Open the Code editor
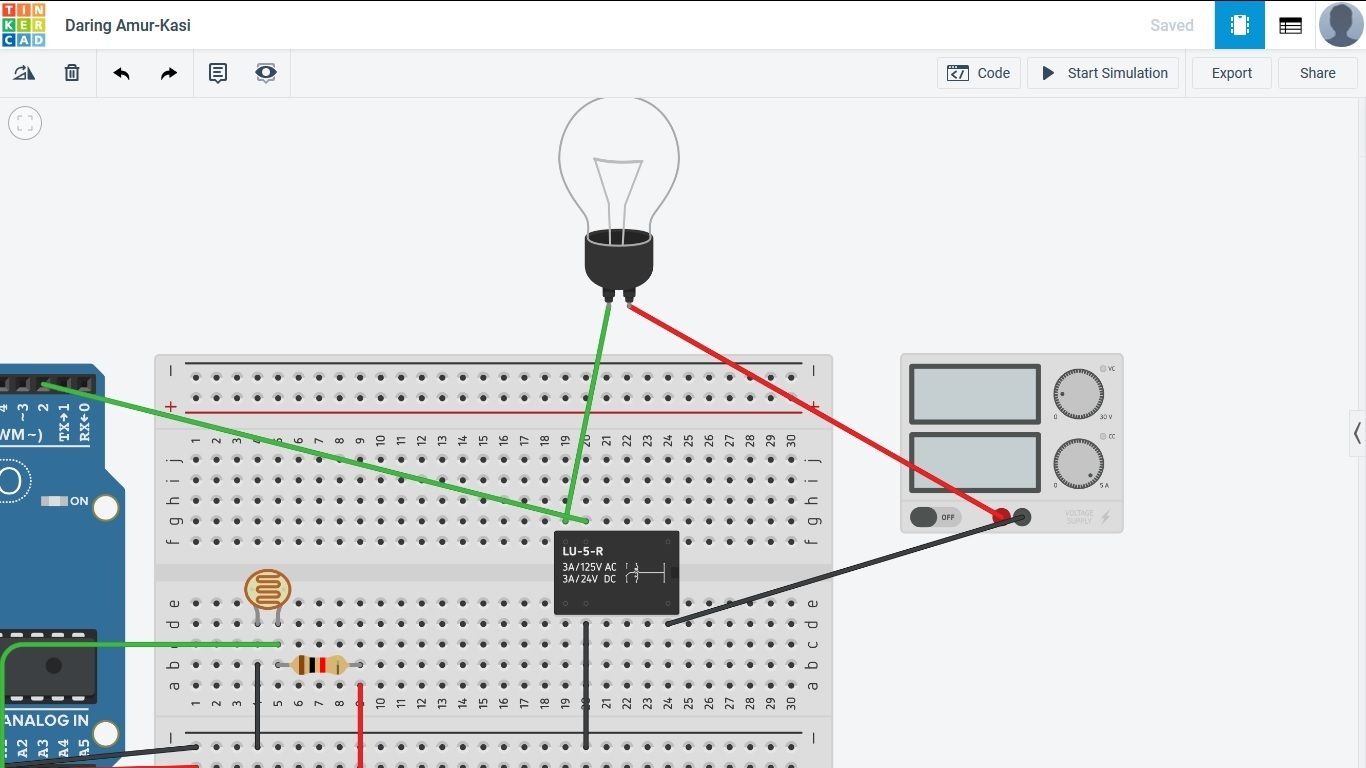This screenshot has width=1366, height=768. click(x=979, y=72)
